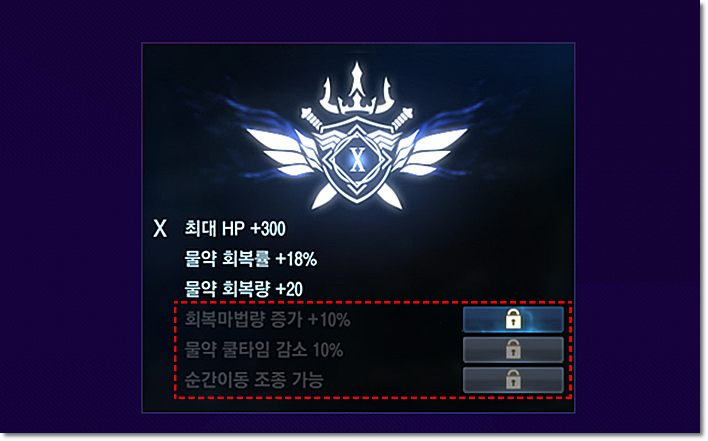Select the 회복마법량 증가 +10% locked text
708x441 pixels.
coord(267,320)
